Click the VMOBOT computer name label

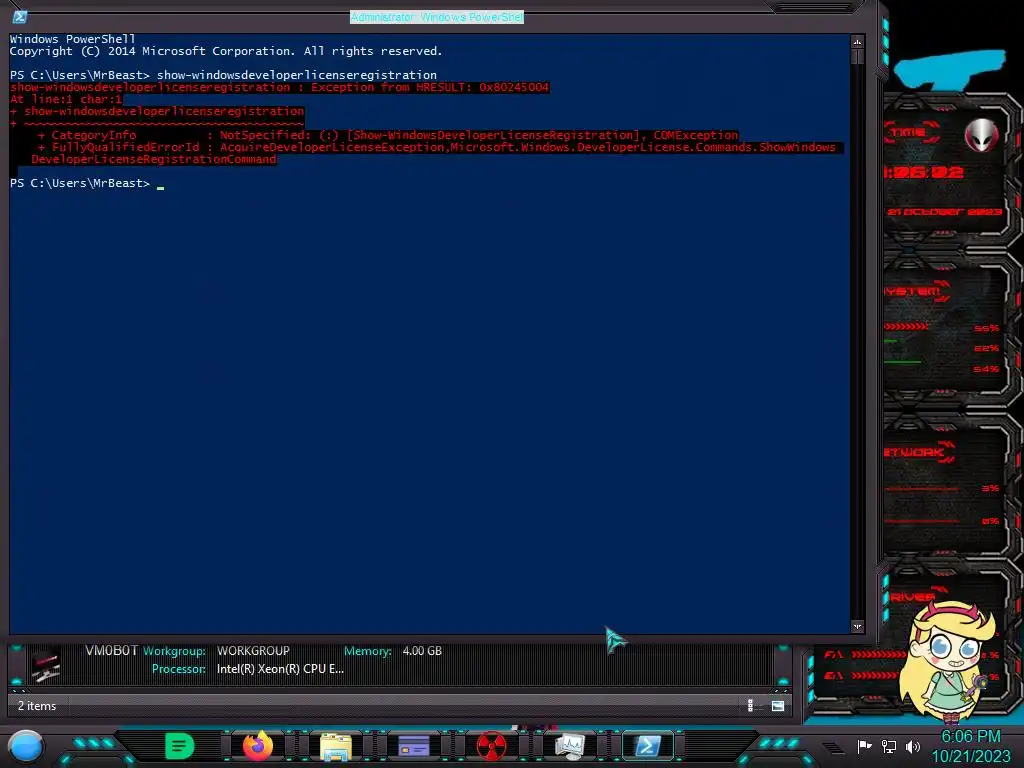(x=112, y=651)
